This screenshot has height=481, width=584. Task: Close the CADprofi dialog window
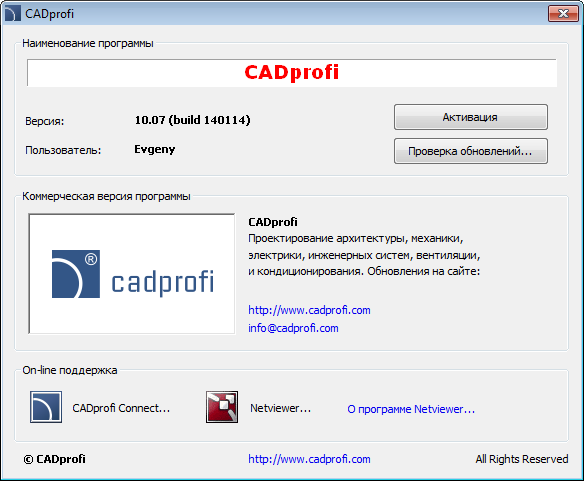(563, 14)
